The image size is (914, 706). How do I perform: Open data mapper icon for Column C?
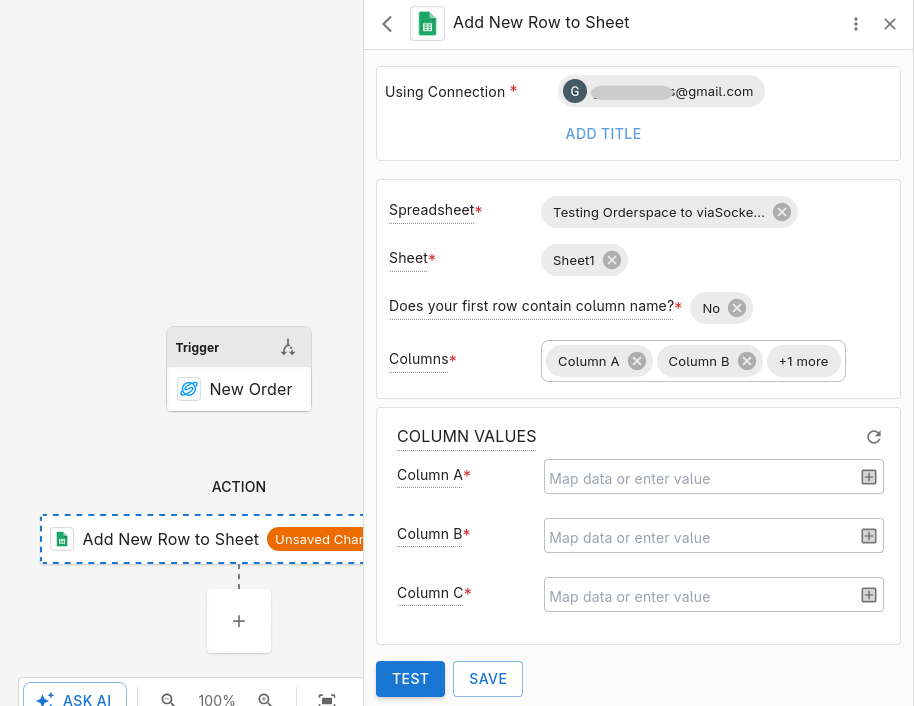869,595
